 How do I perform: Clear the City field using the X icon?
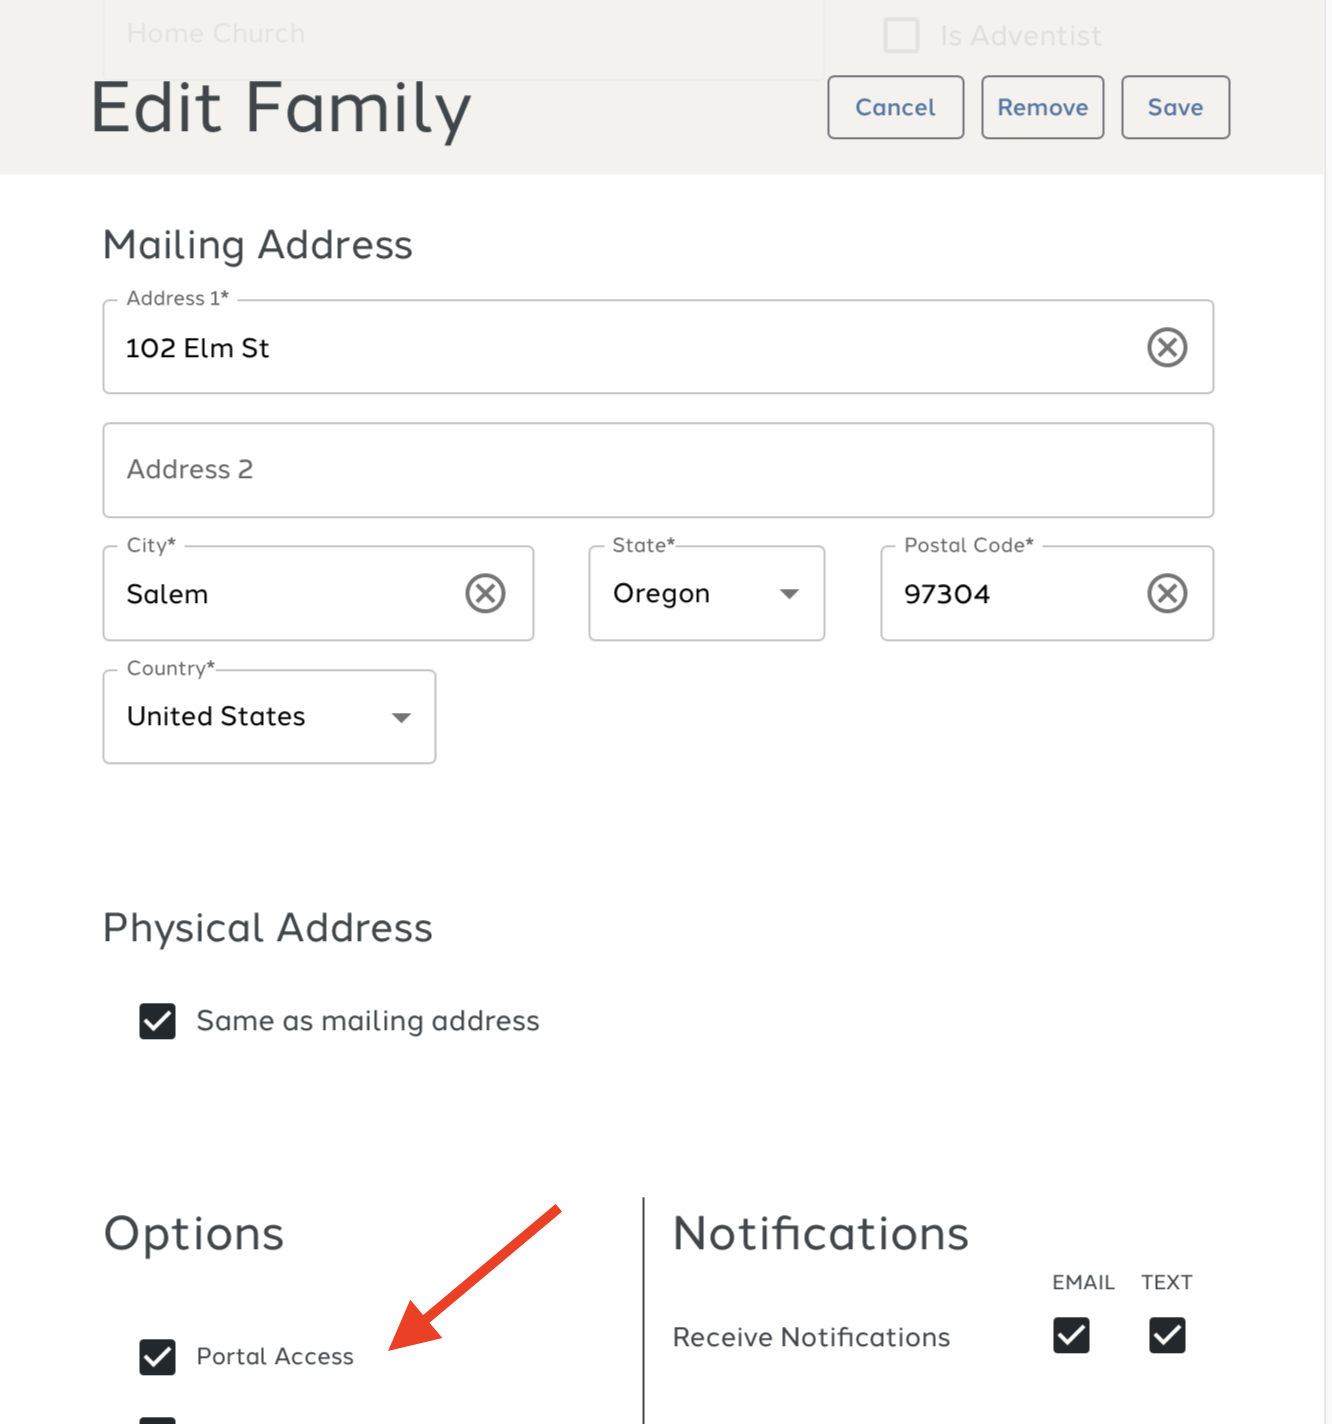pyautogui.click(x=487, y=593)
